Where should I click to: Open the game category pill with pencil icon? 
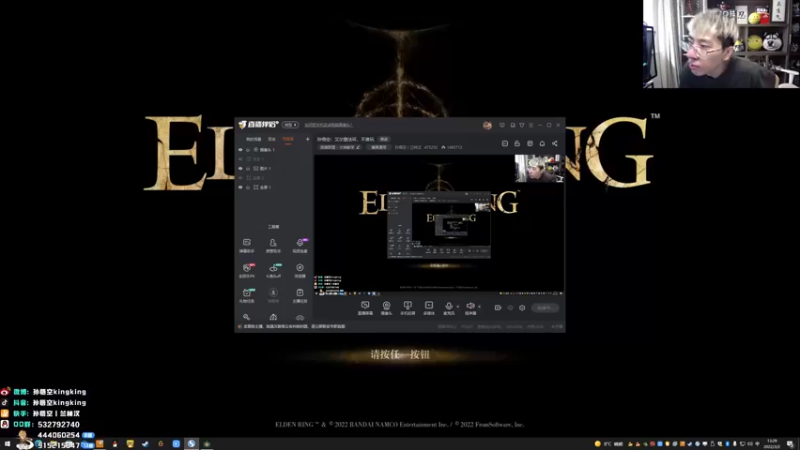340,147
